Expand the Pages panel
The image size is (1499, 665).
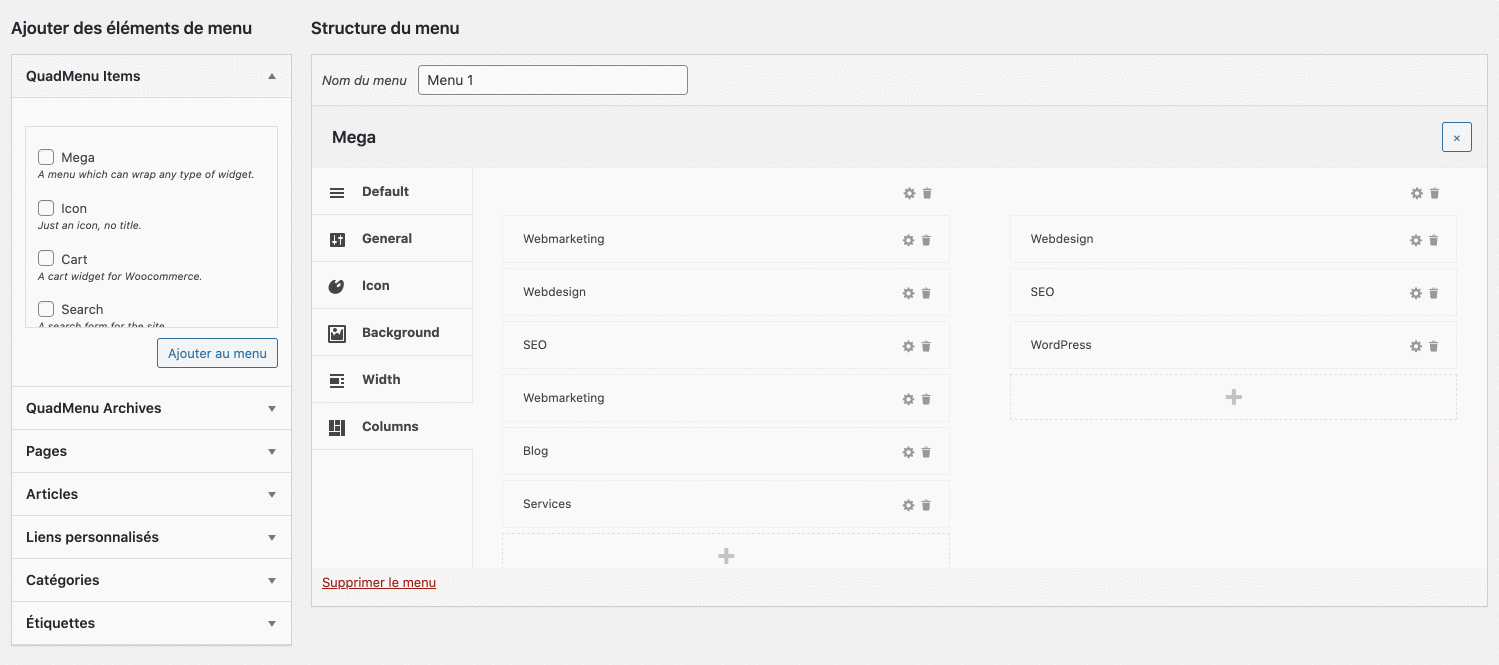150,451
